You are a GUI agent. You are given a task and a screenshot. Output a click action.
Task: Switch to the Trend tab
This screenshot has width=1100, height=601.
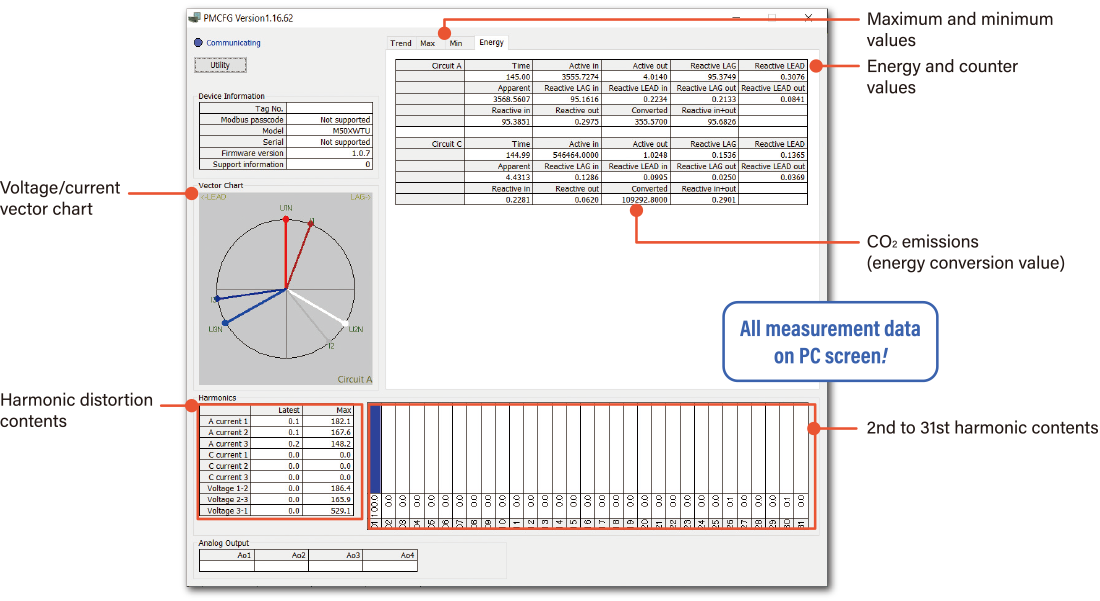[x=401, y=43]
